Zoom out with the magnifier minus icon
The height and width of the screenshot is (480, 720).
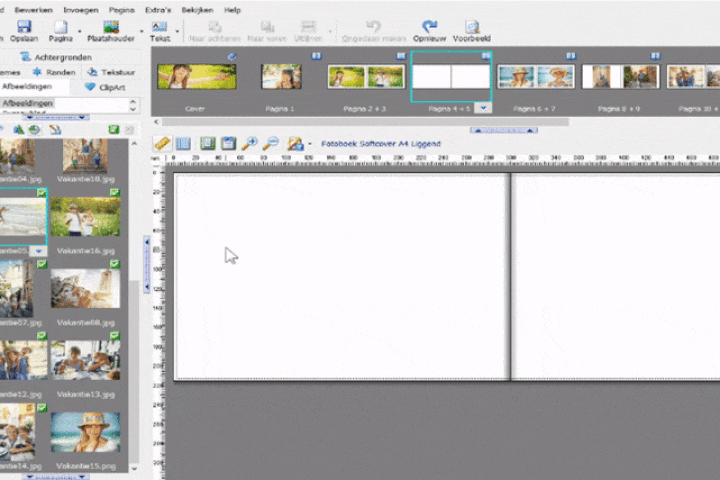(271, 144)
